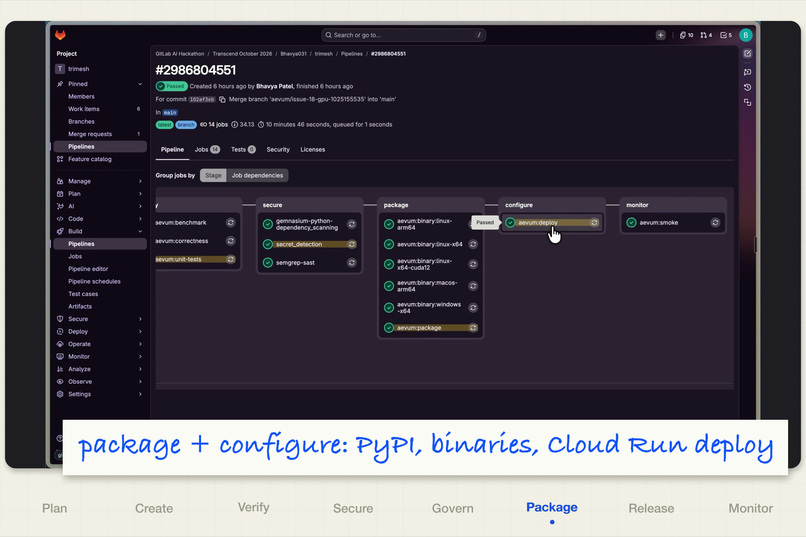The width and height of the screenshot is (806, 537).
Task: Click the Passed pipeline status badge
Action: point(171,86)
